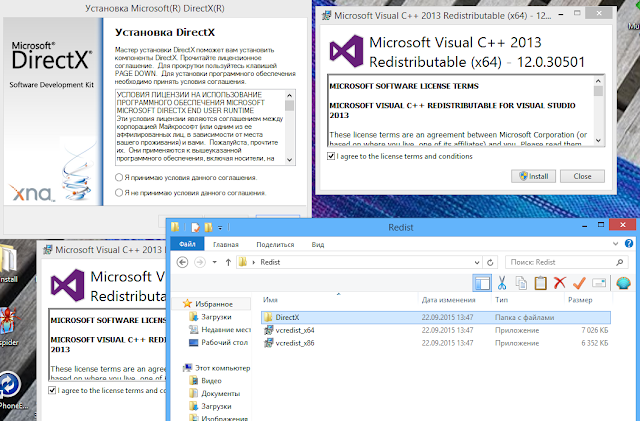Screen dimensions: 640x421
Task: Click Install in VC++ x64 installer
Action: 533,176
